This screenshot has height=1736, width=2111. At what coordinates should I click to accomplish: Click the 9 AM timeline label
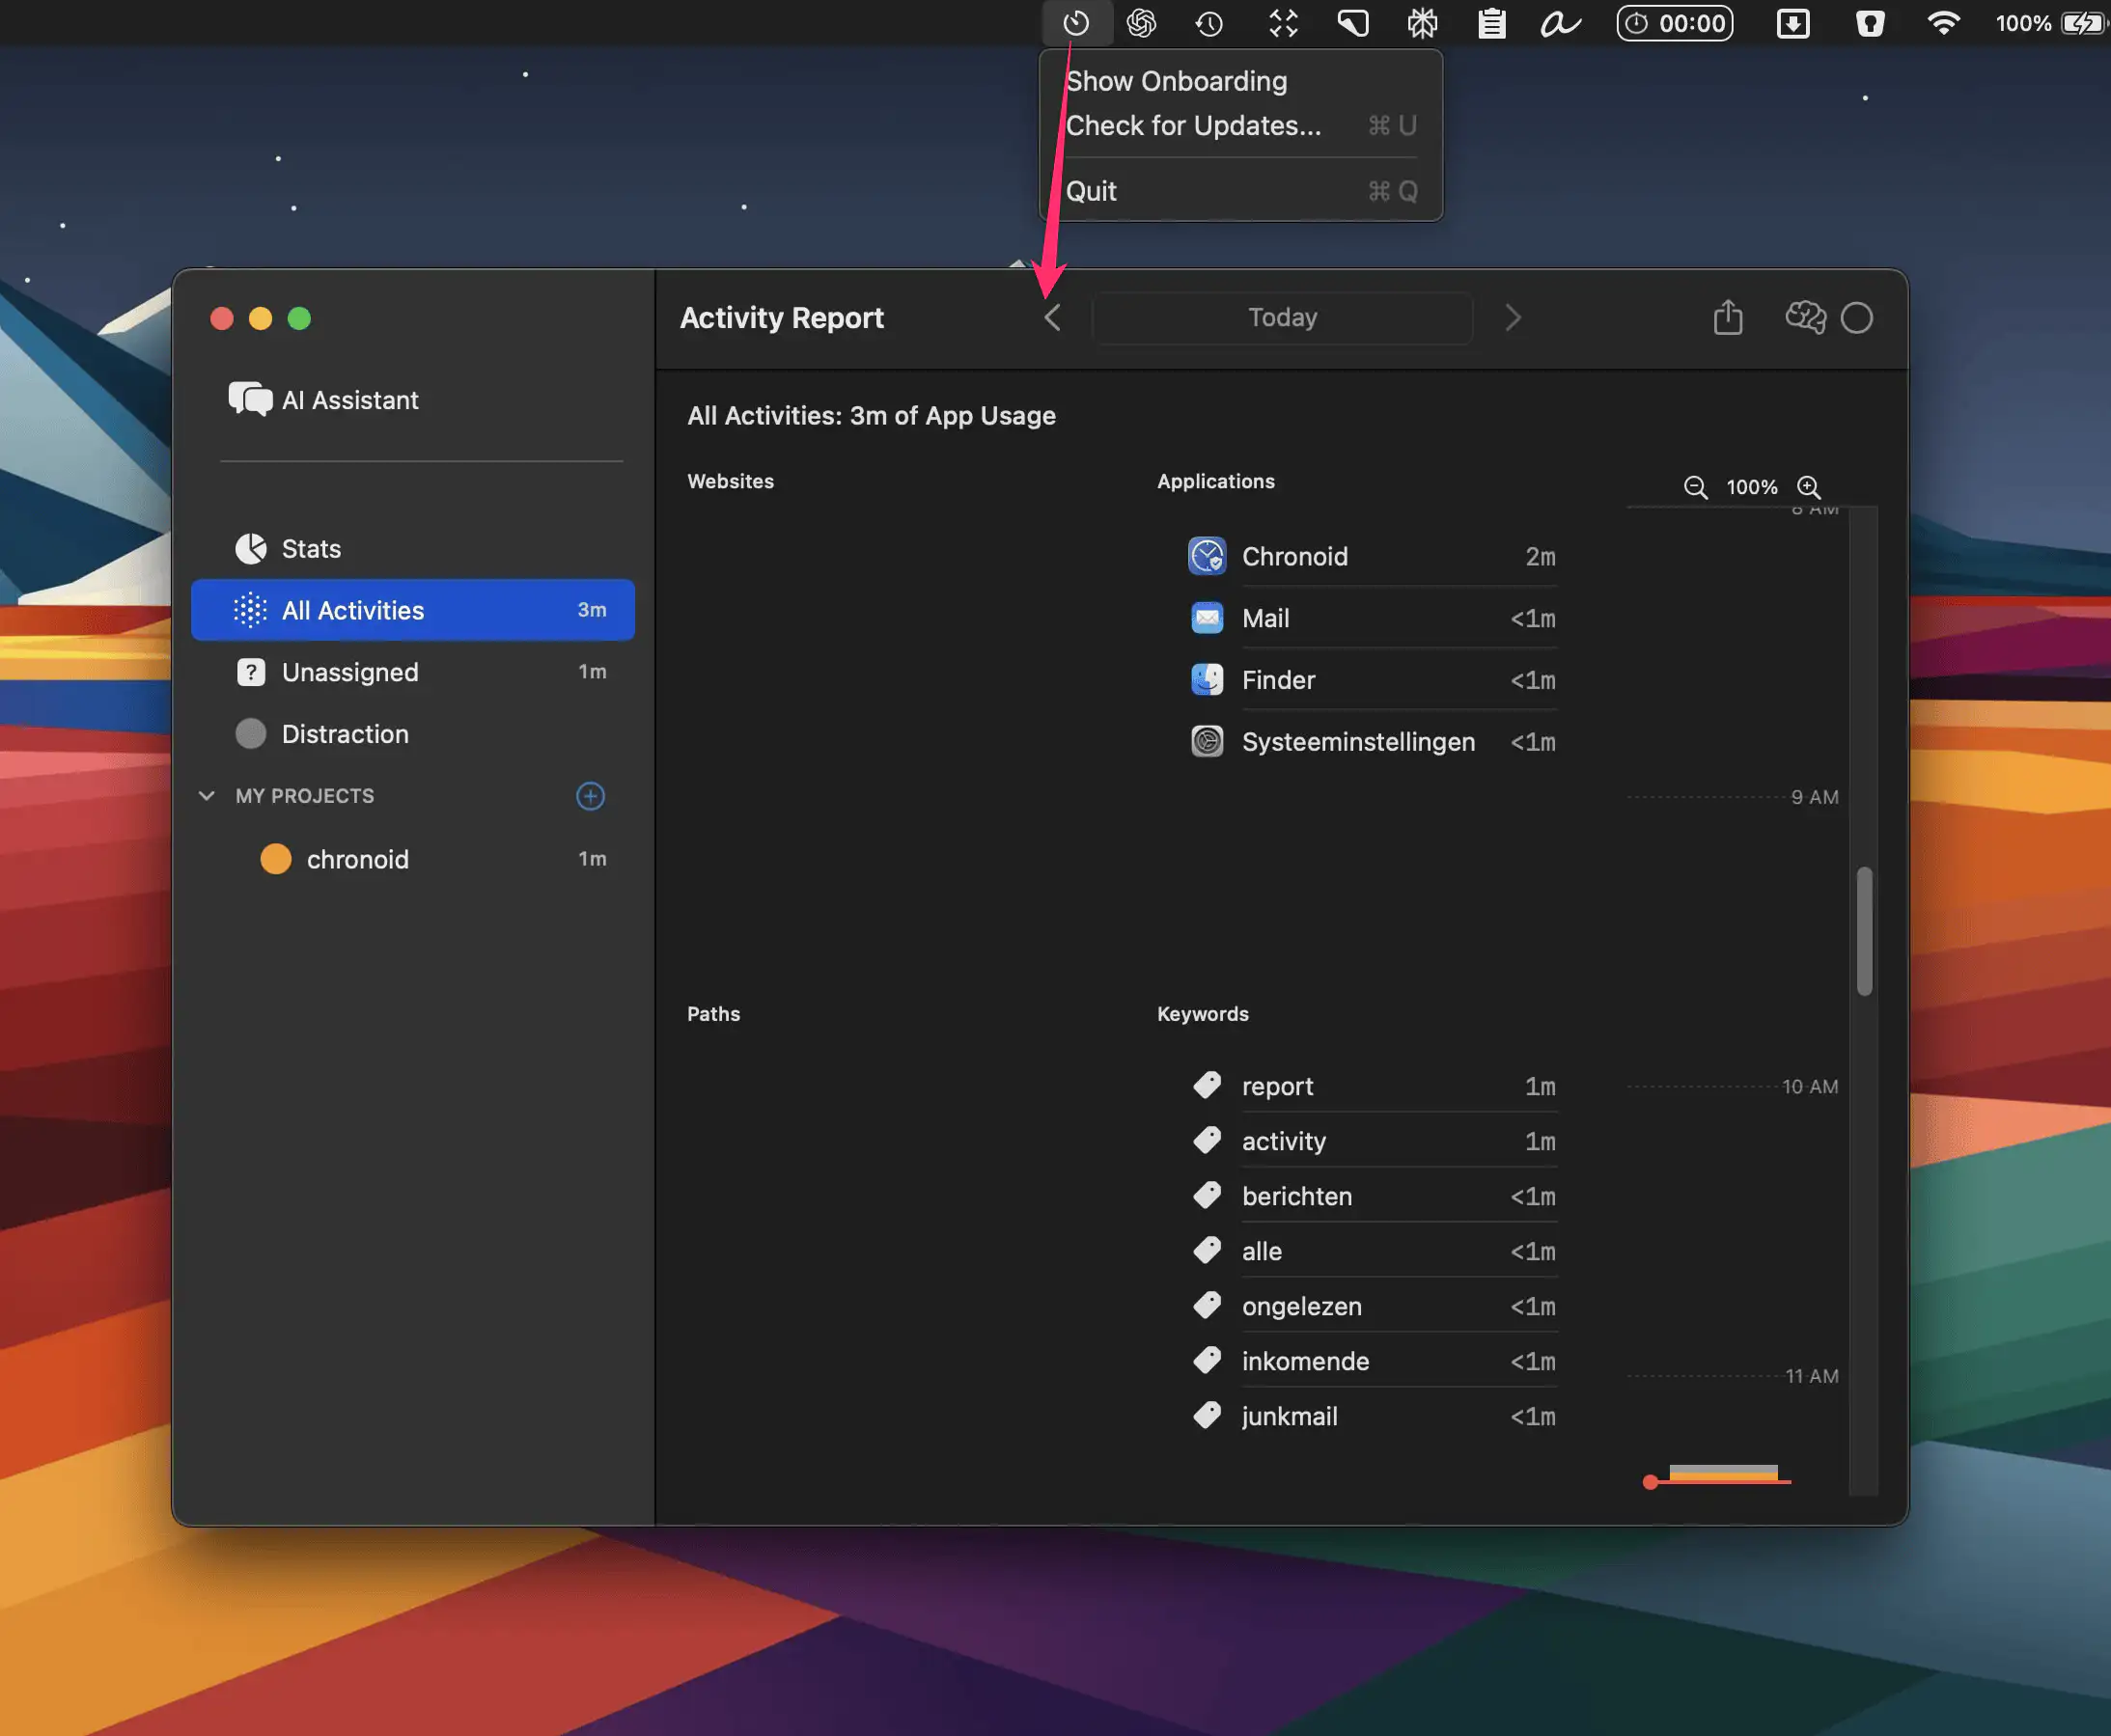coord(1814,797)
